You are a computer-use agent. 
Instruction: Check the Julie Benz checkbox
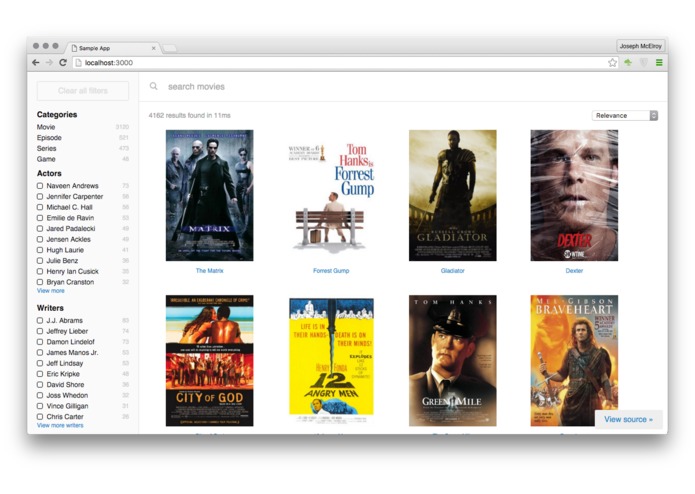pos(40,261)
